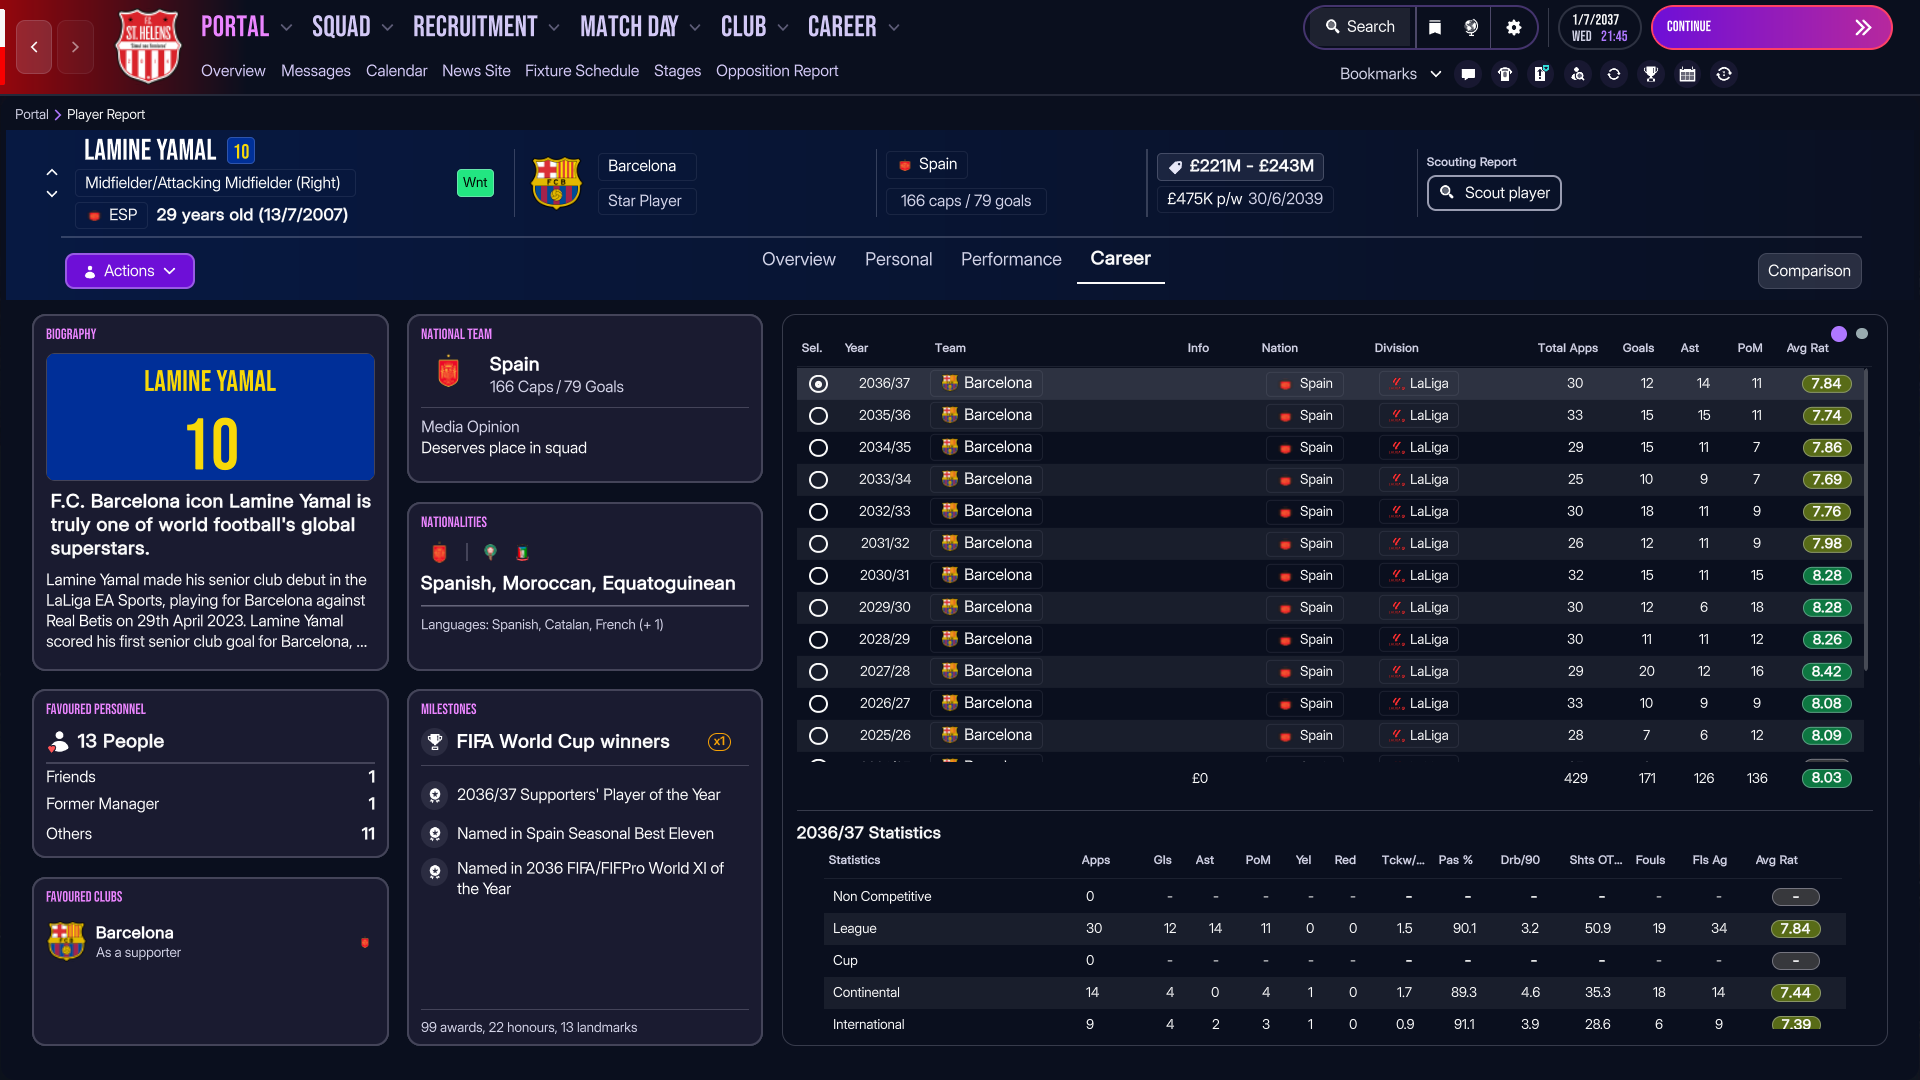This screenshot has height=1080, width=1920.
Task: Open the speech bubble messages icon
Action: pos(1468,74)
